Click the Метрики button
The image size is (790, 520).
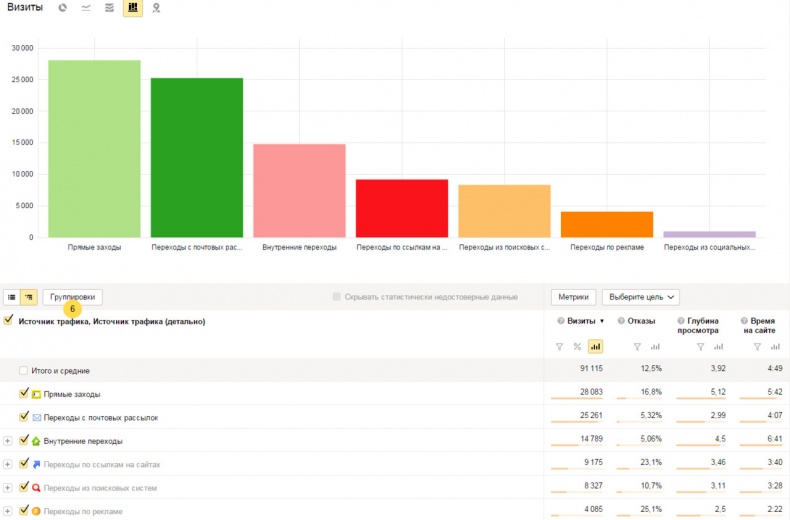(x=573, y=297)
